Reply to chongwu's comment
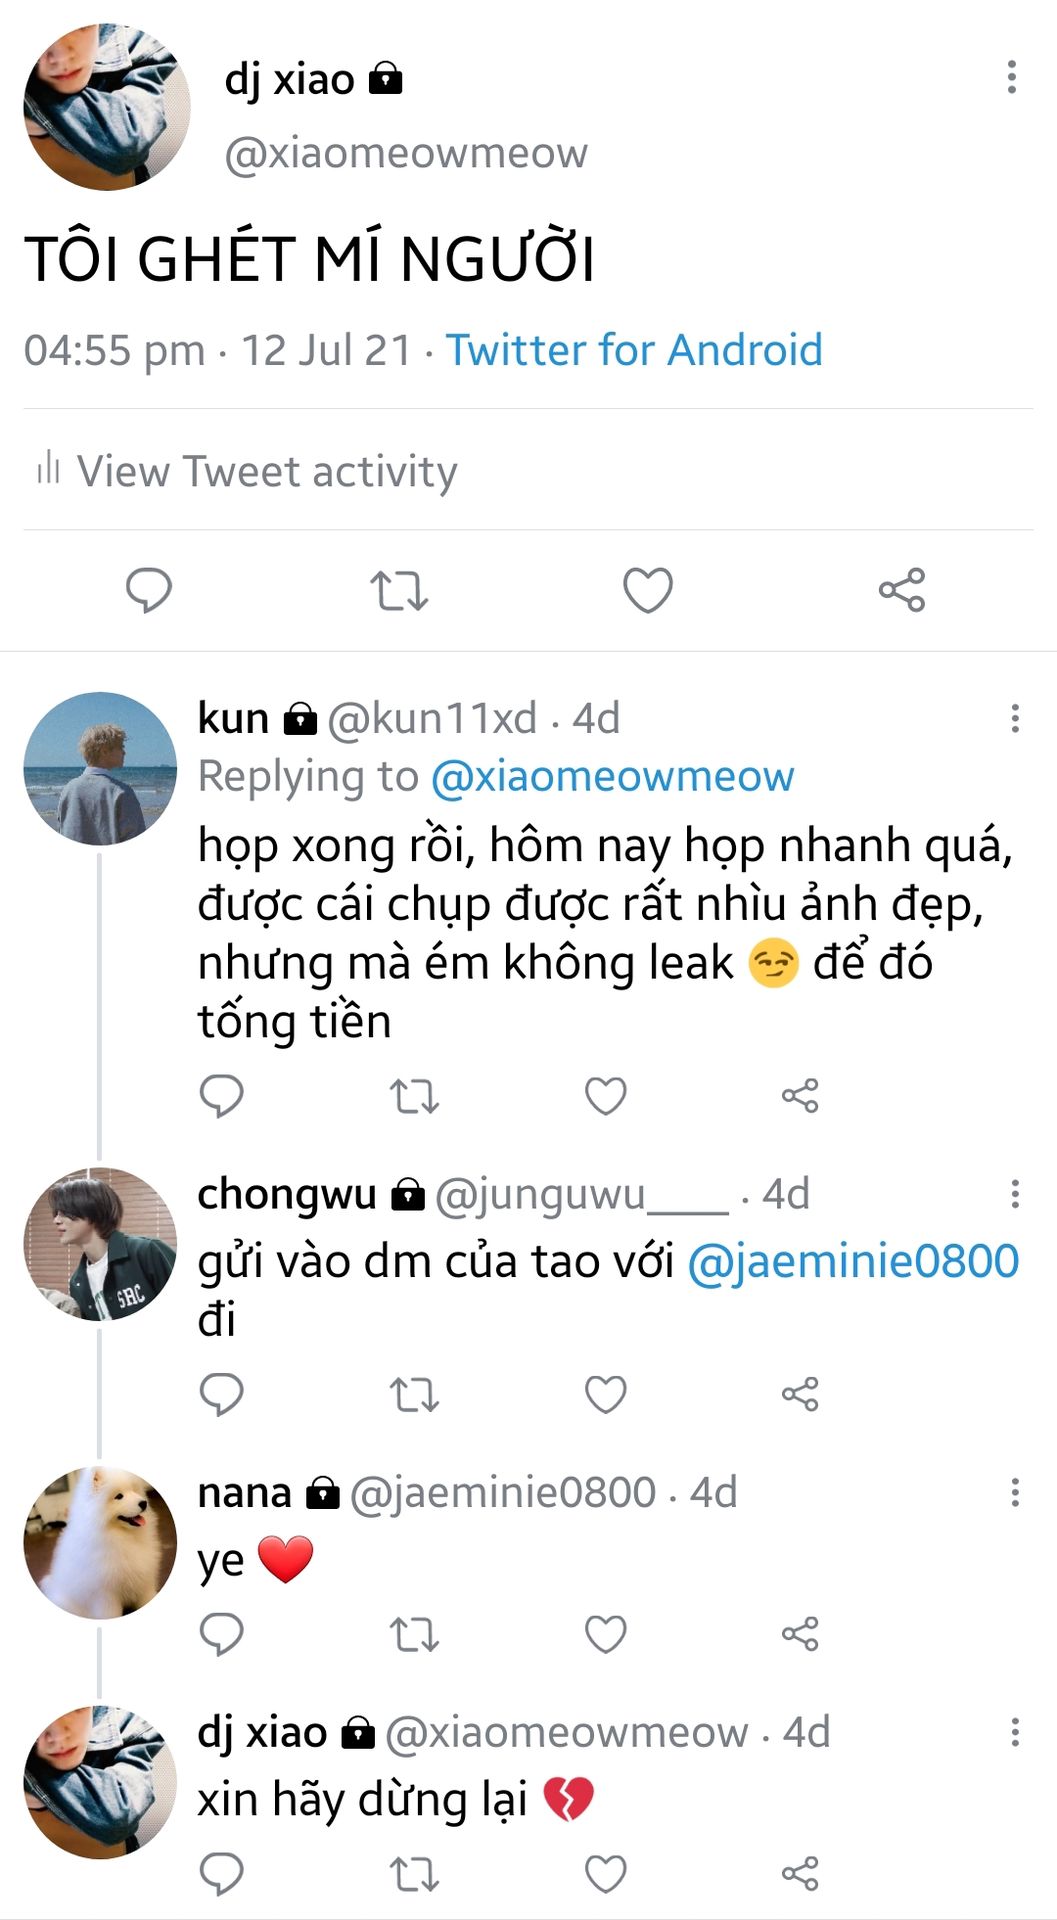This screenshot has height=1920, width=1057. (x=221, y=1394)
